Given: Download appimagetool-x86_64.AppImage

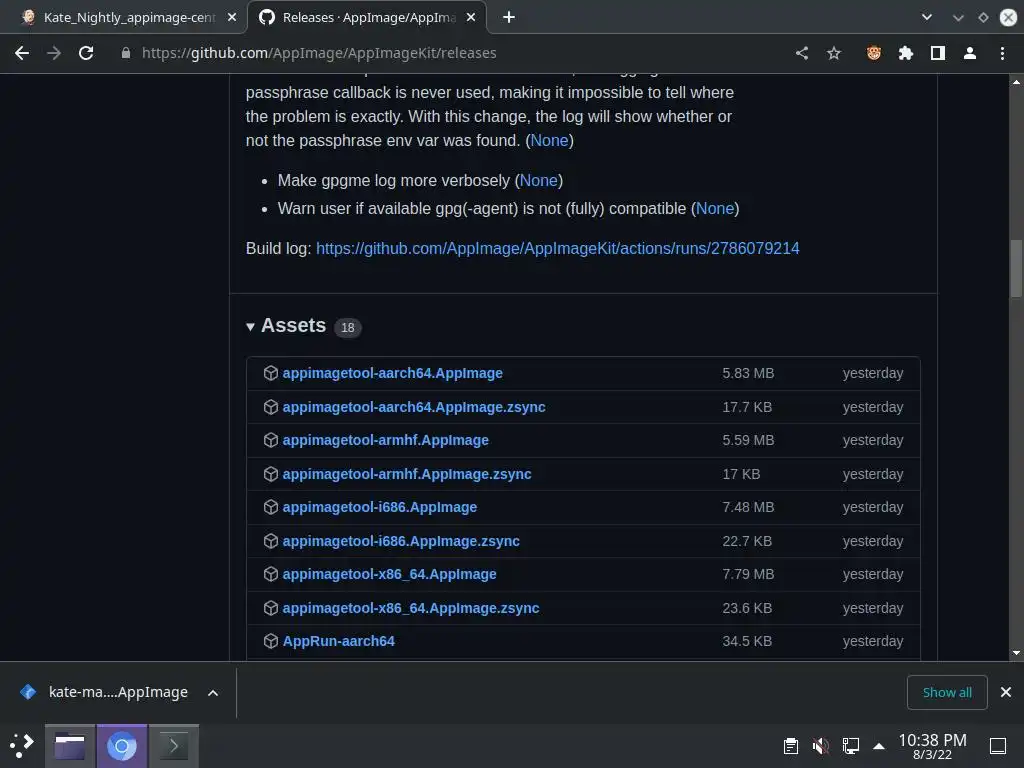Looking at the screenshot, I should 389,574.
